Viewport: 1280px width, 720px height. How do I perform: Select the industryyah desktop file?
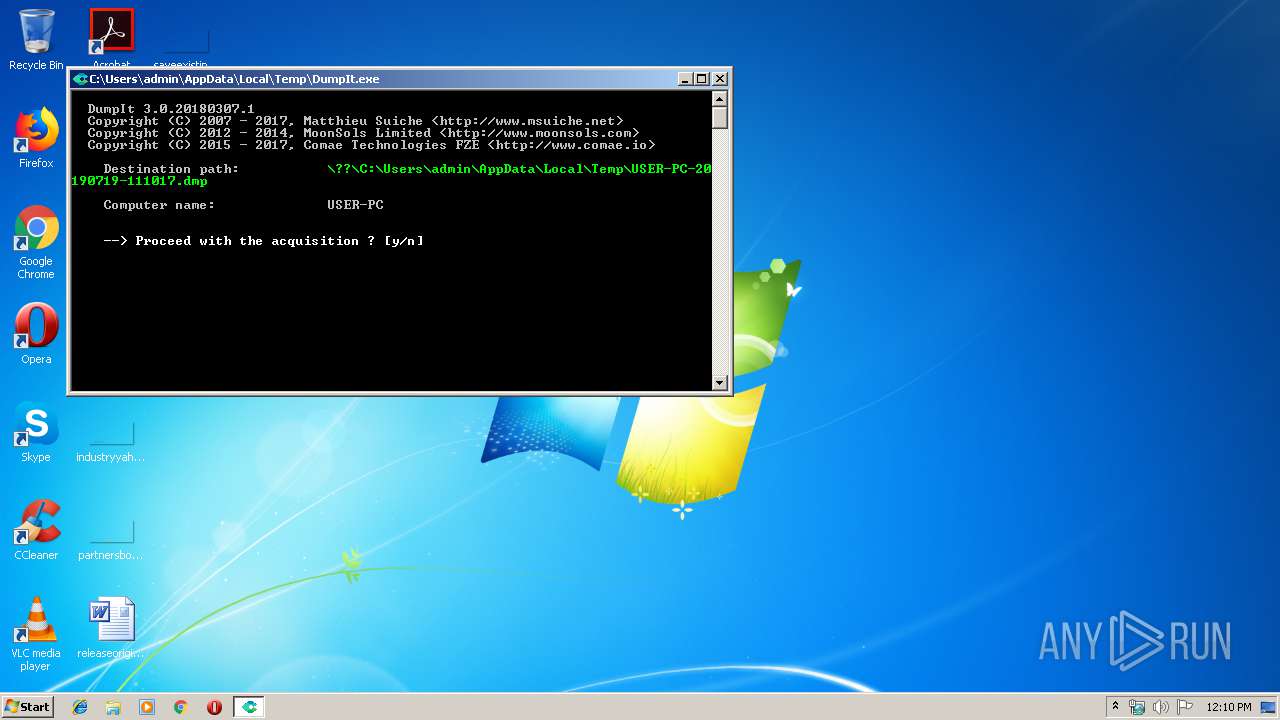pyautogui.click(x=111, y=440)
